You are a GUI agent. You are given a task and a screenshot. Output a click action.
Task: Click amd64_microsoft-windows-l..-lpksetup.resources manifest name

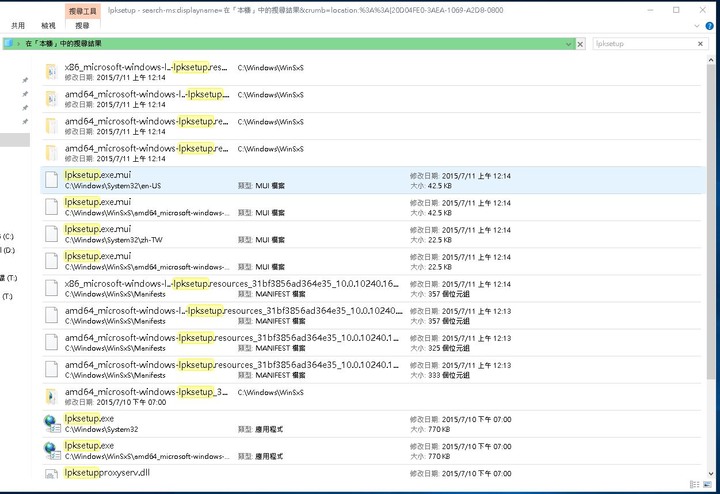234,311
